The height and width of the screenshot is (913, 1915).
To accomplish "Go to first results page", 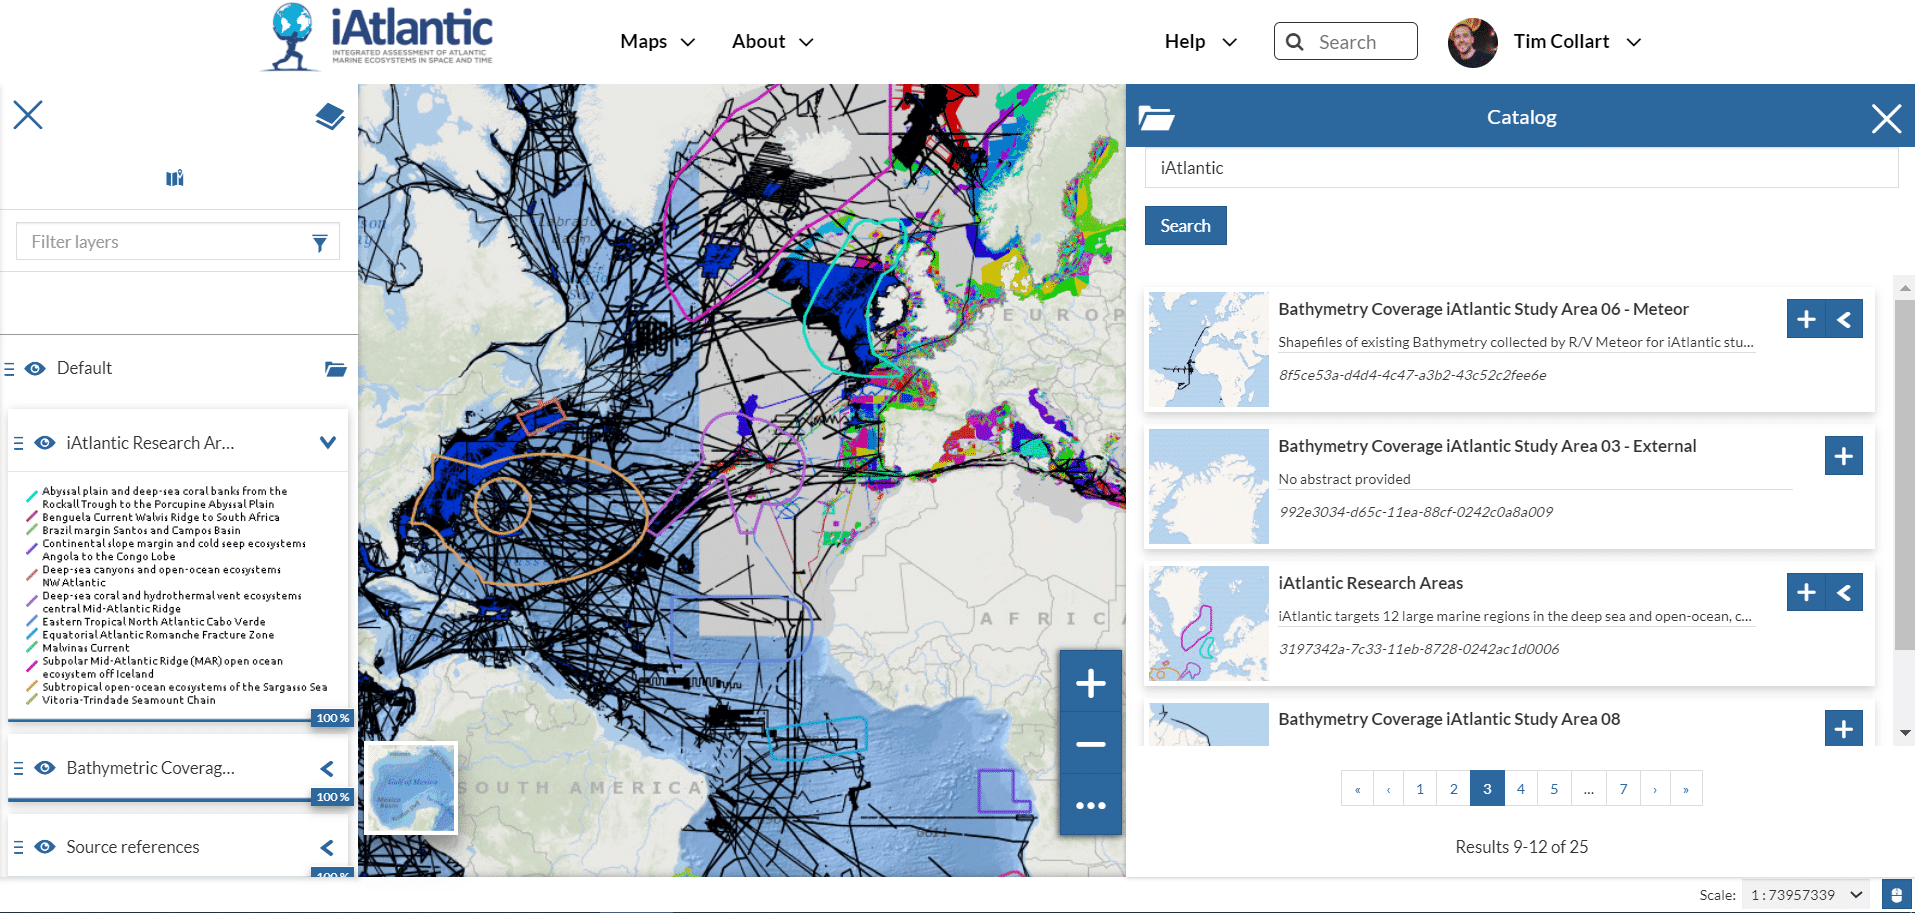I will pyautogui.click(x=1357, y=789).
